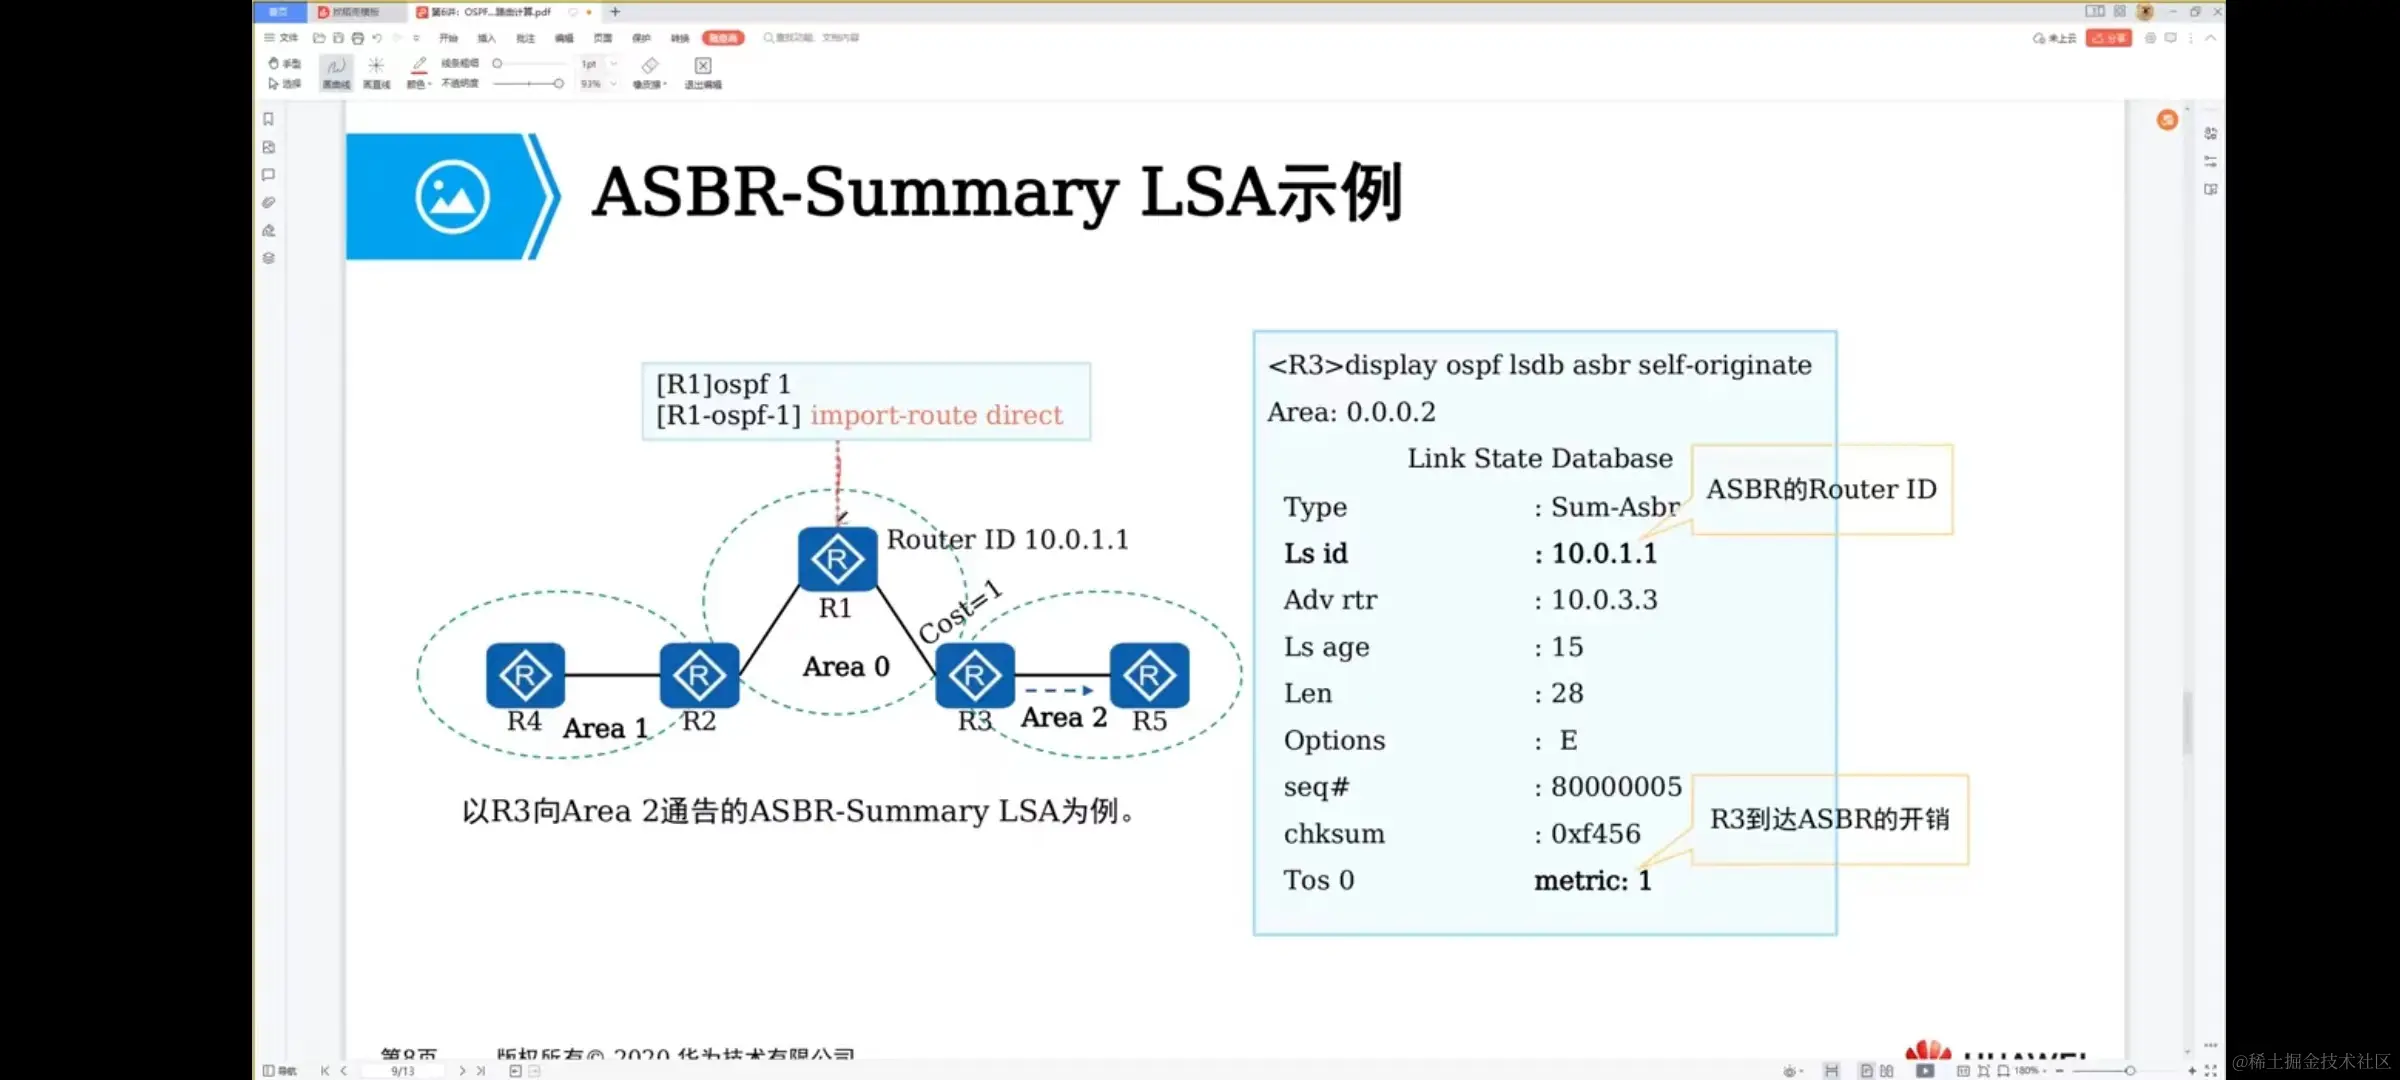Expand the 1pt line width dropdown
Image resolution: width=2400 pixels, height=1080 pixels.
point(614,64)
